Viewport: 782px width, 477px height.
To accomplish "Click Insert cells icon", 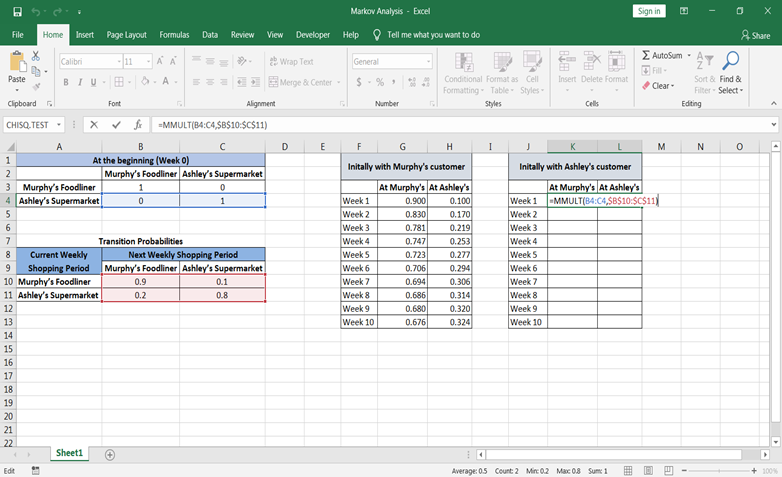I will [567, 61].
